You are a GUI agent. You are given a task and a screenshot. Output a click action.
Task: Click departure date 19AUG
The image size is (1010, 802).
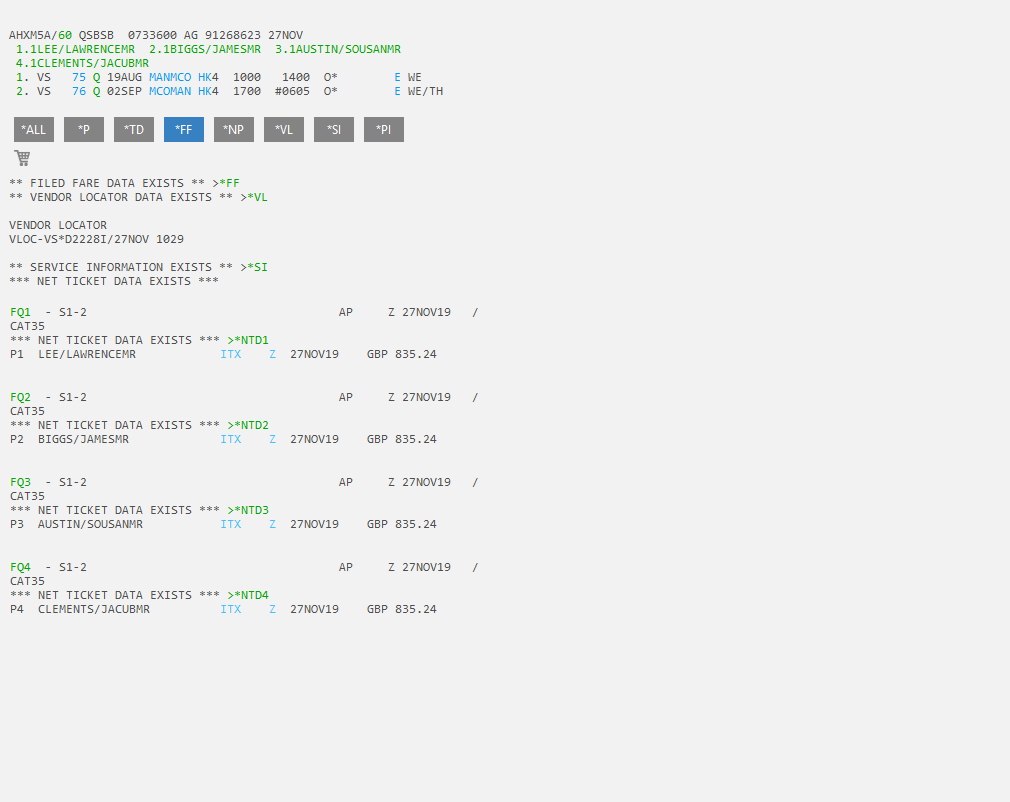pos(124,77)
